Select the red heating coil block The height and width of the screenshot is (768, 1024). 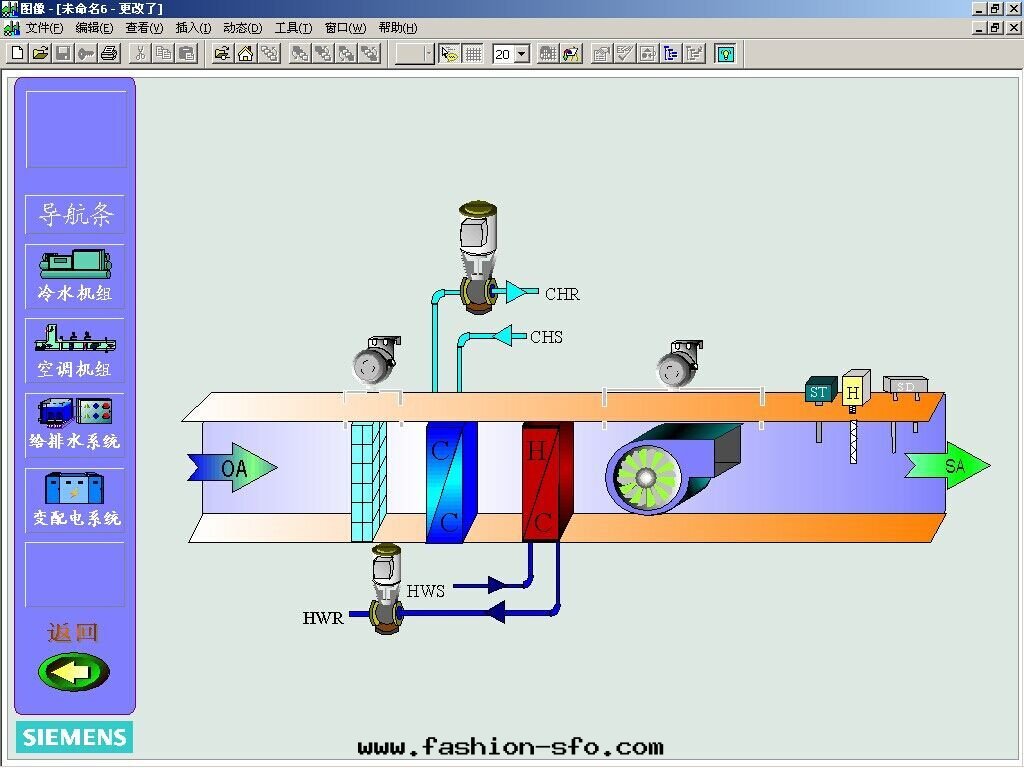[x=546, y=482]
